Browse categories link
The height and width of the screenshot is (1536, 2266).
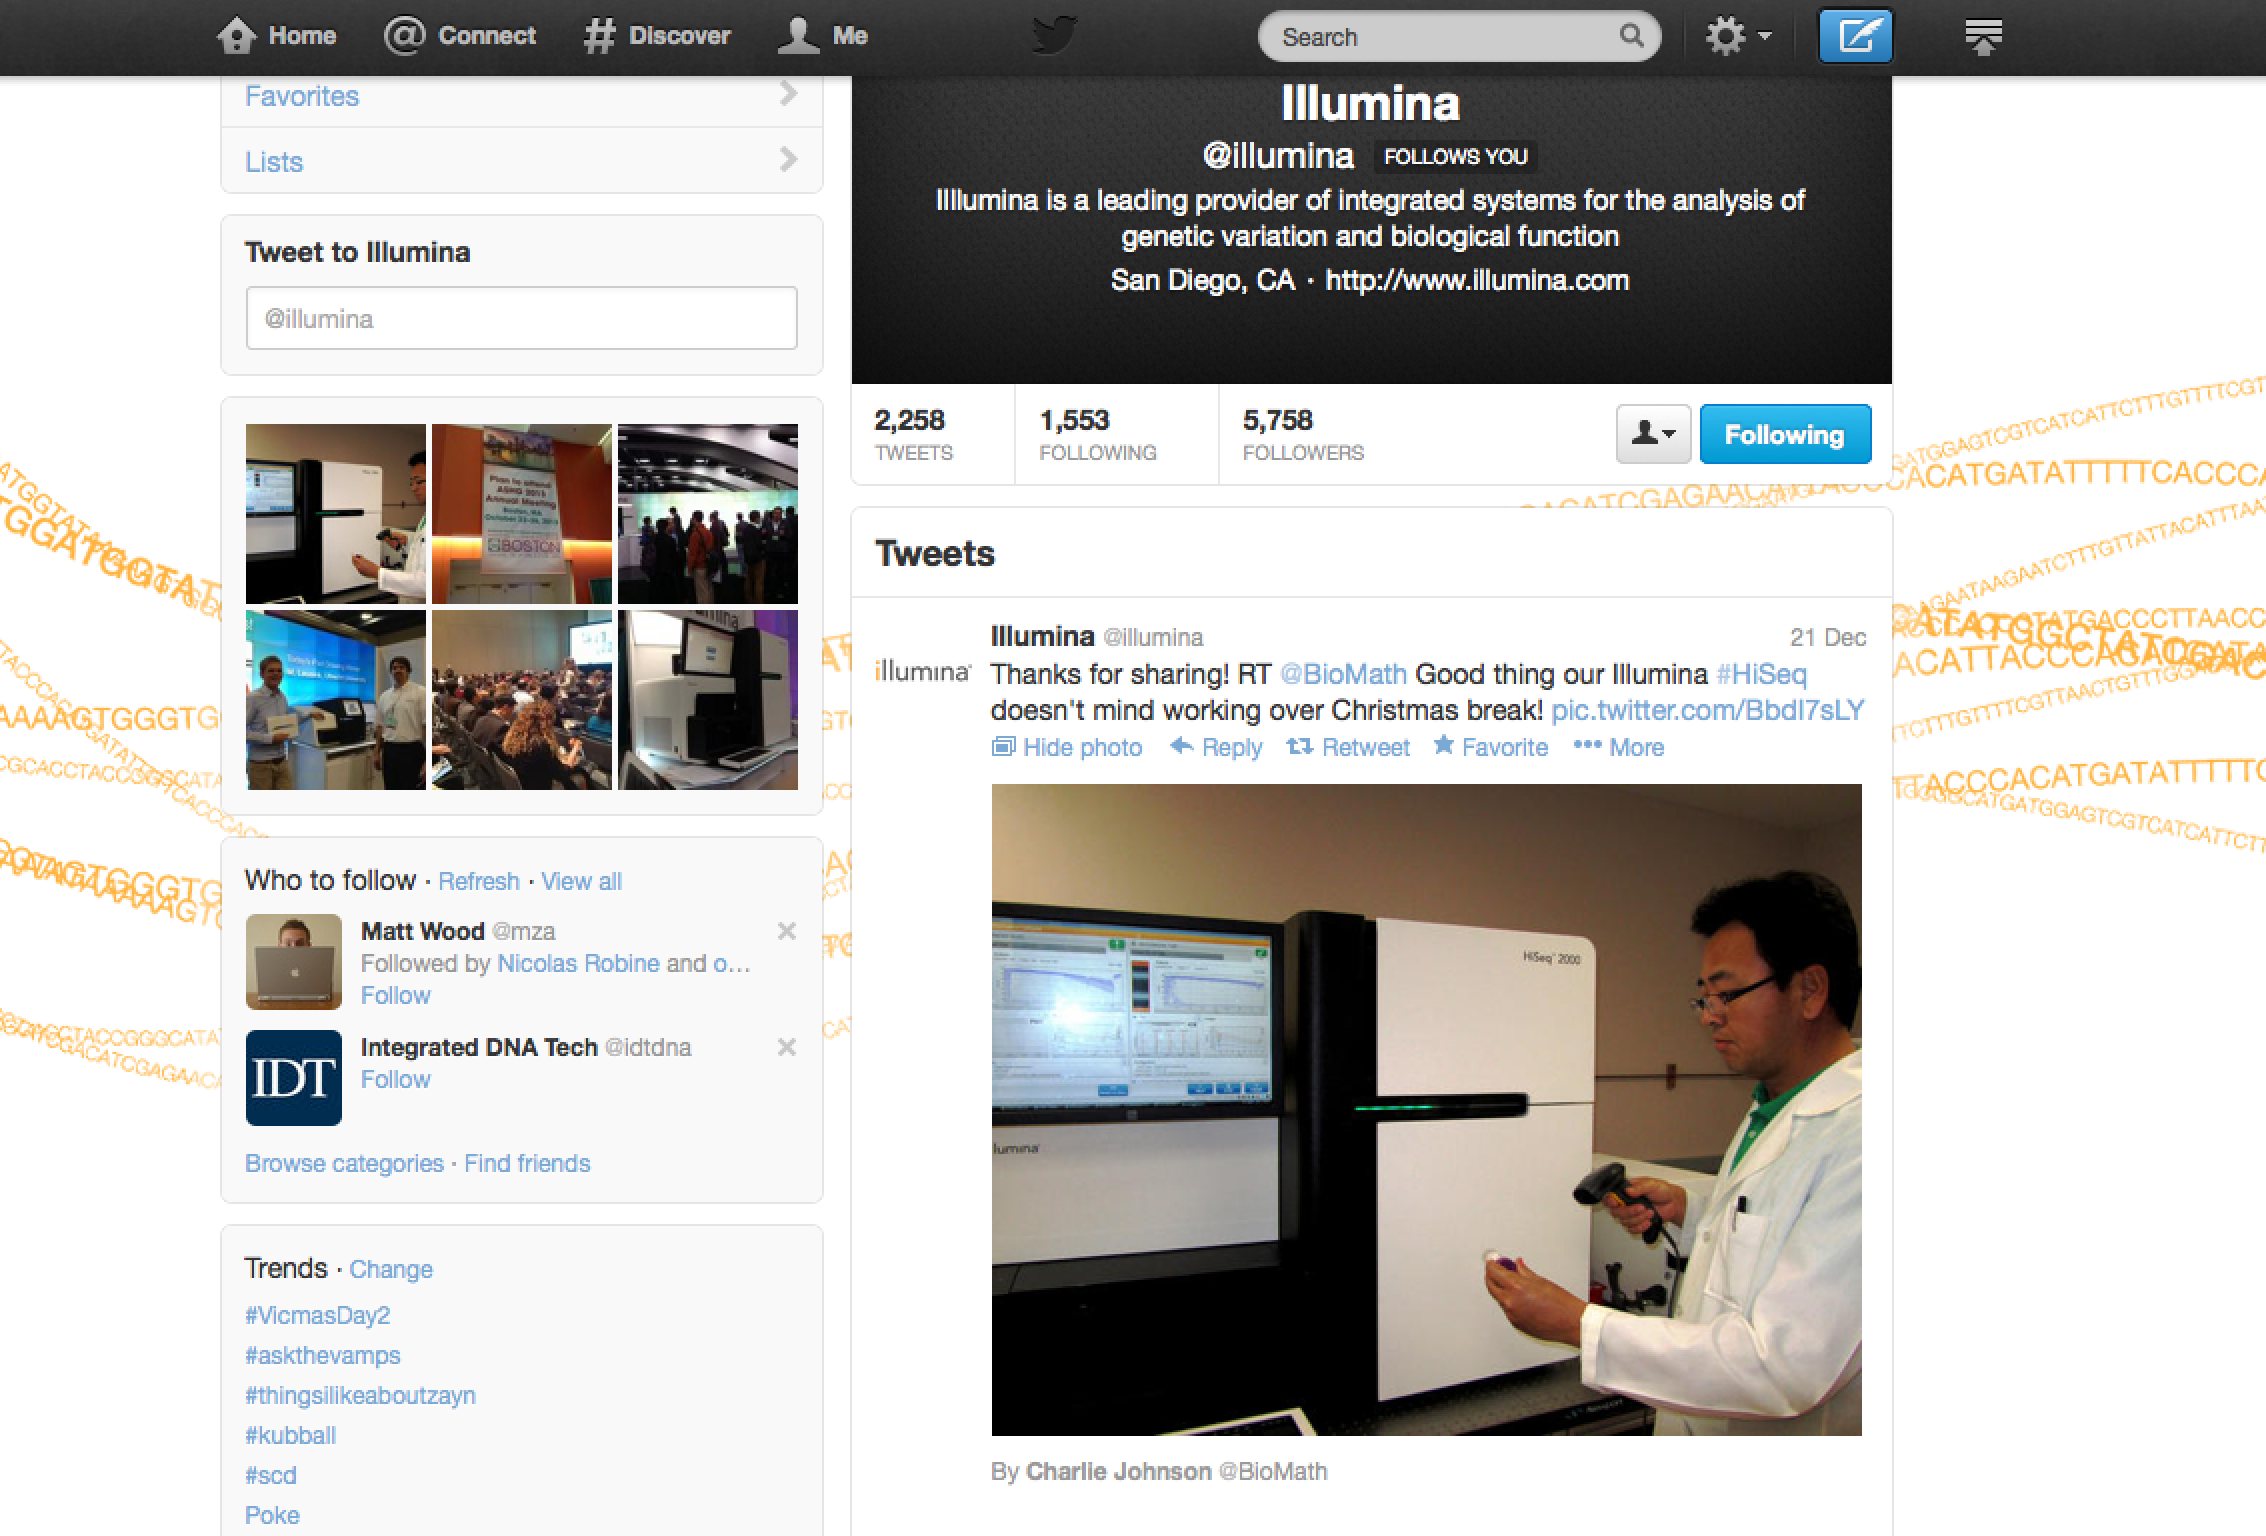[x=344, y=1163]
